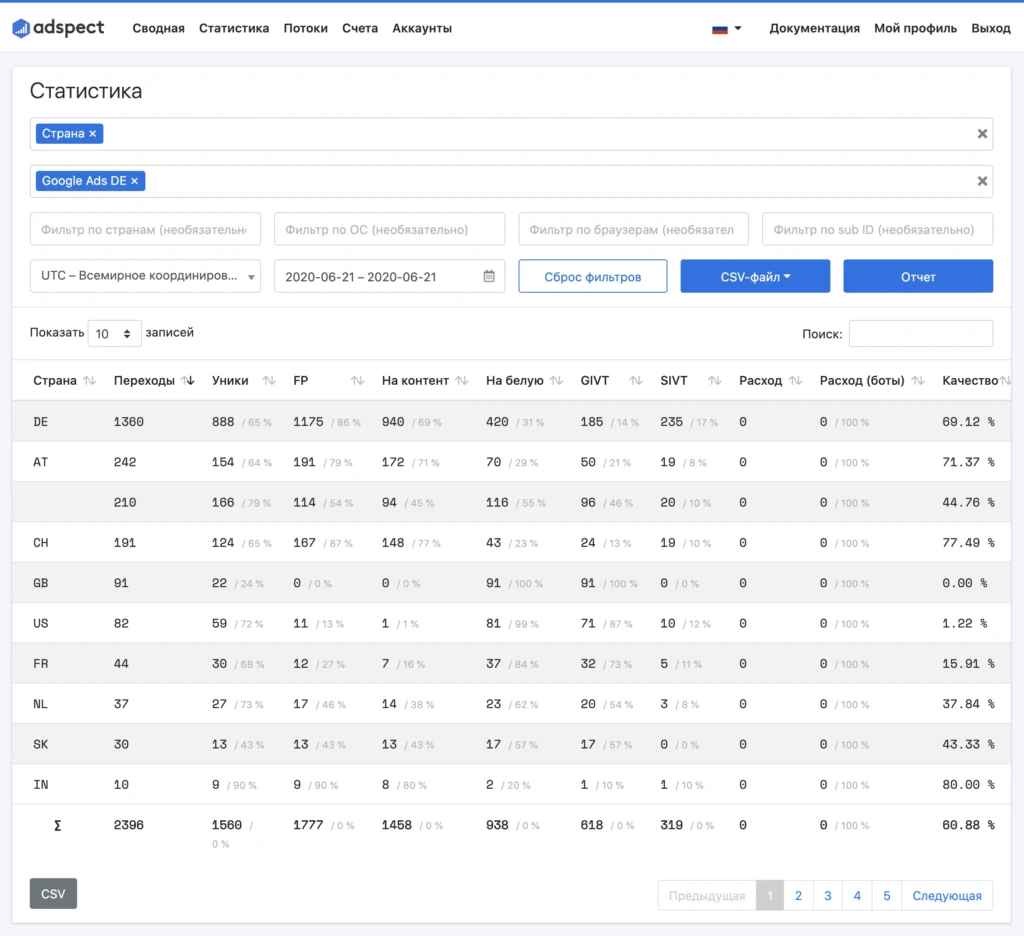This screenshot has width=1024, height=936.
Task: Sort by На белую column arrows
Action: click(x=556, y=380)
